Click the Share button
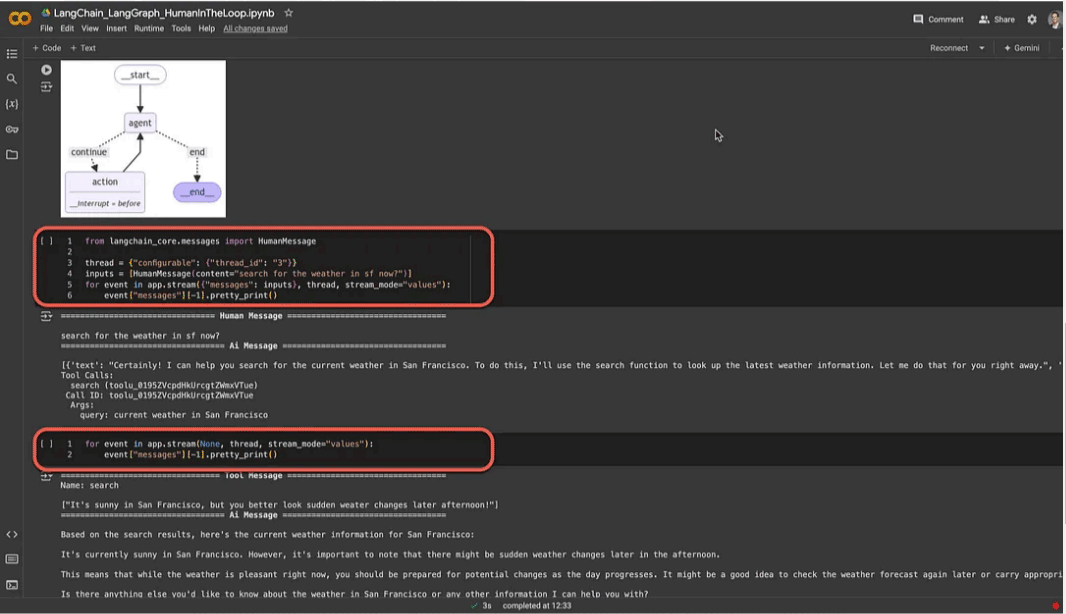Screen dimensions: 1066x614 [x=997, y=19]
